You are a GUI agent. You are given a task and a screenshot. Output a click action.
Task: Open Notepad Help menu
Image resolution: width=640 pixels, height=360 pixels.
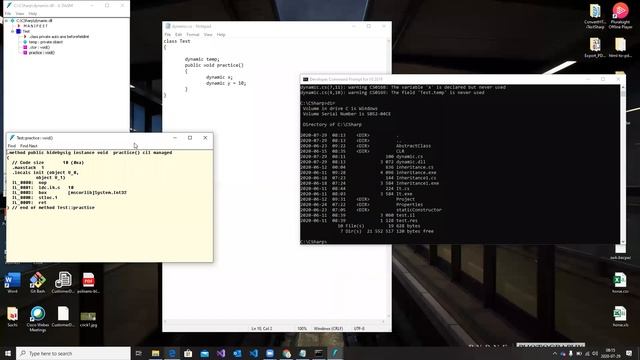[x=221, y=35]
